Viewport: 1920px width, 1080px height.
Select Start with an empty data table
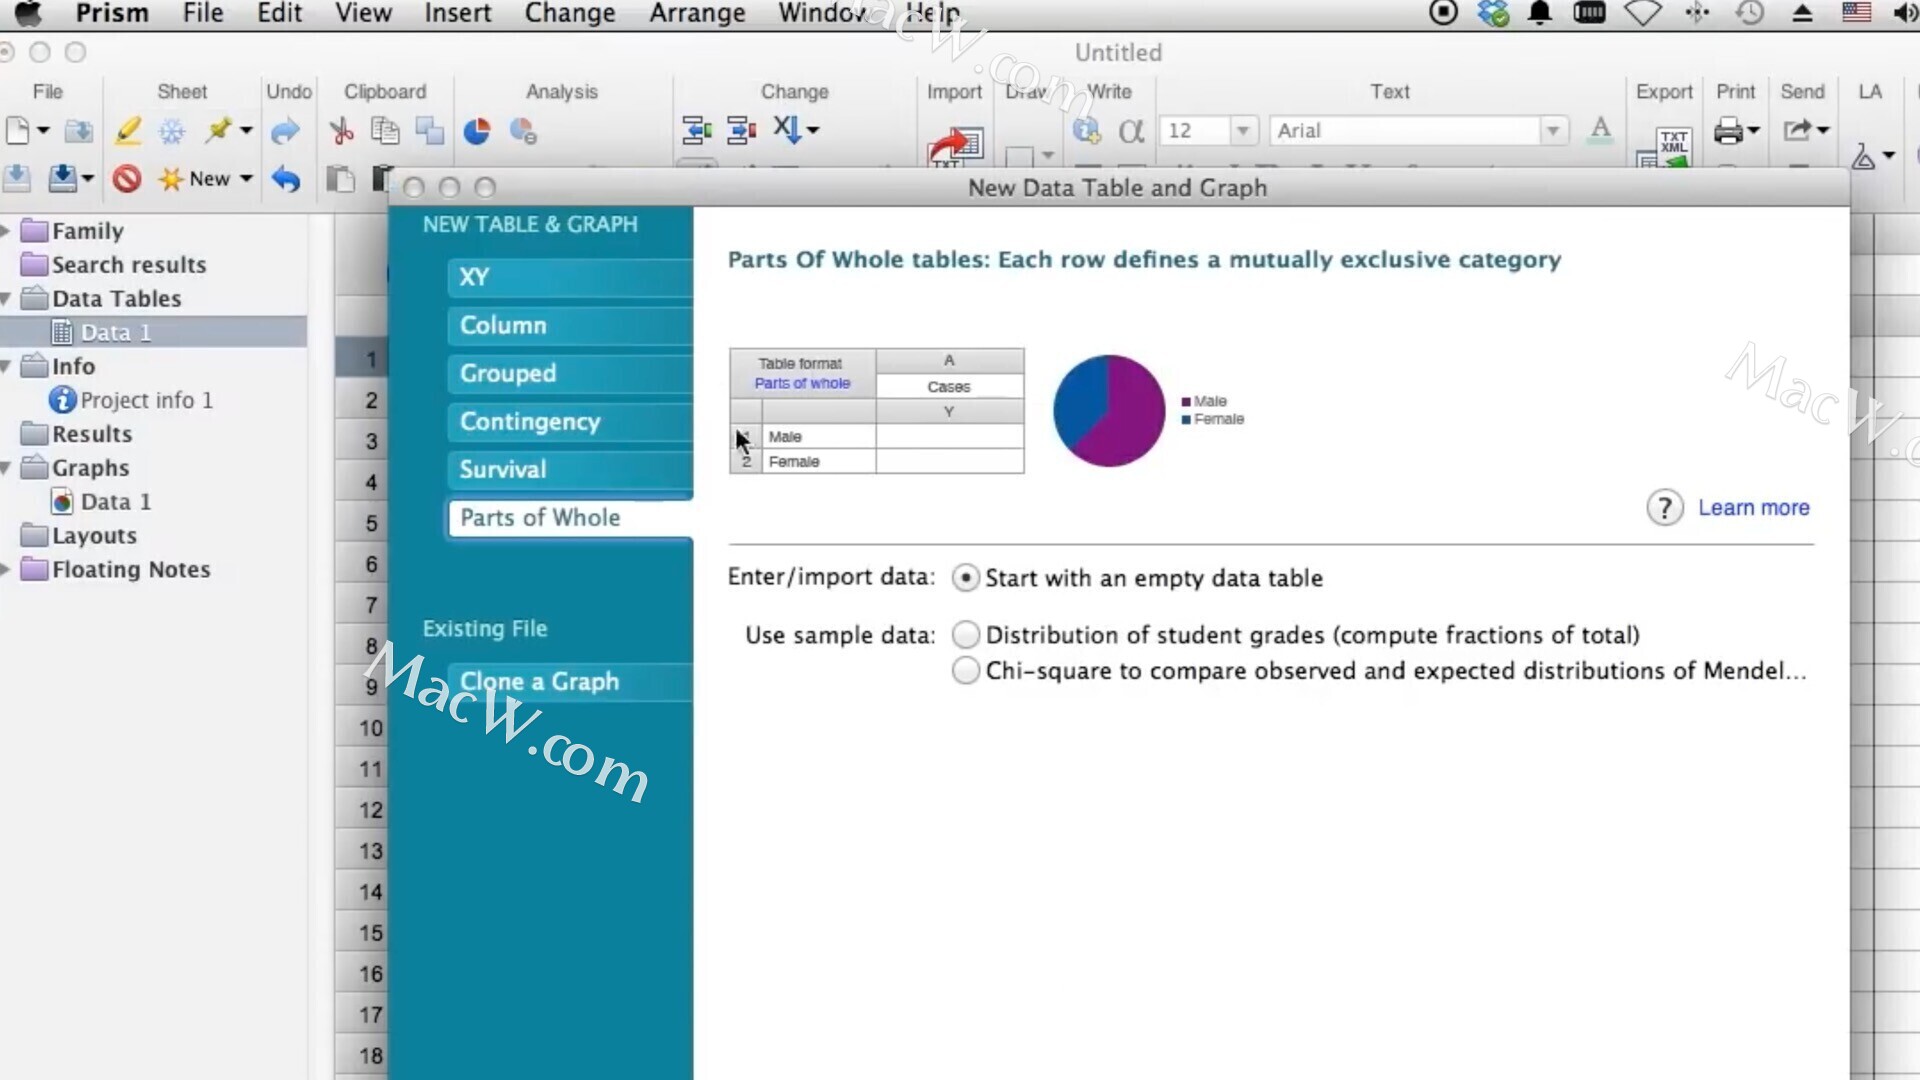coord(965,578)
